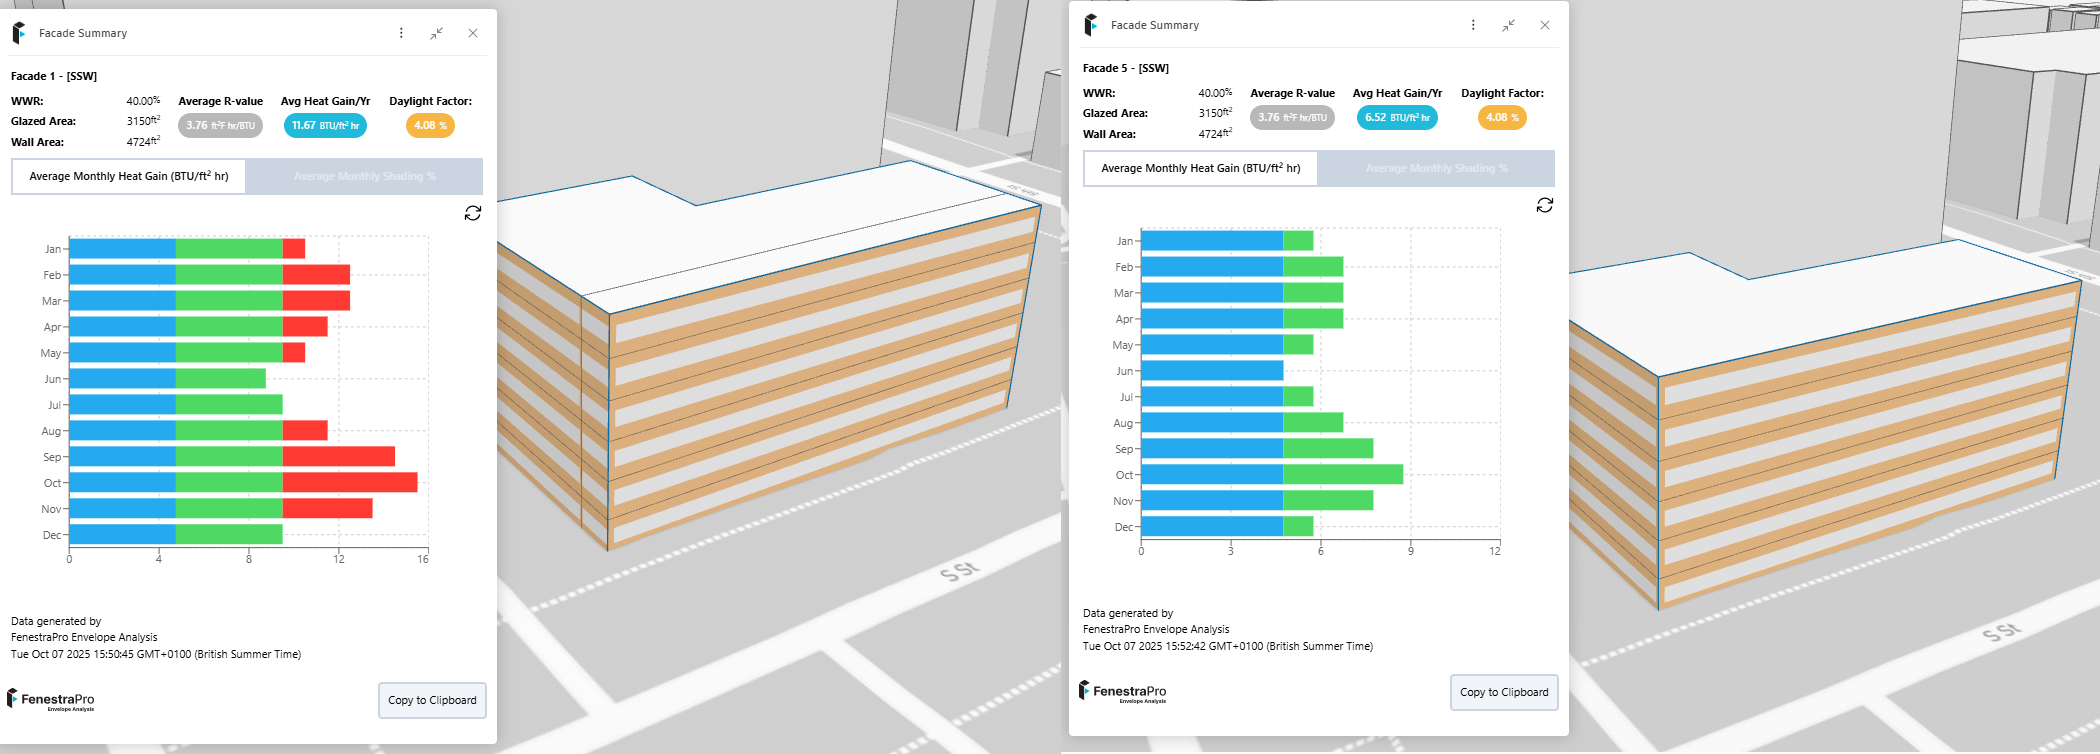Click the red October bar segment in Facade 1 chart

(x=350, y=482)
